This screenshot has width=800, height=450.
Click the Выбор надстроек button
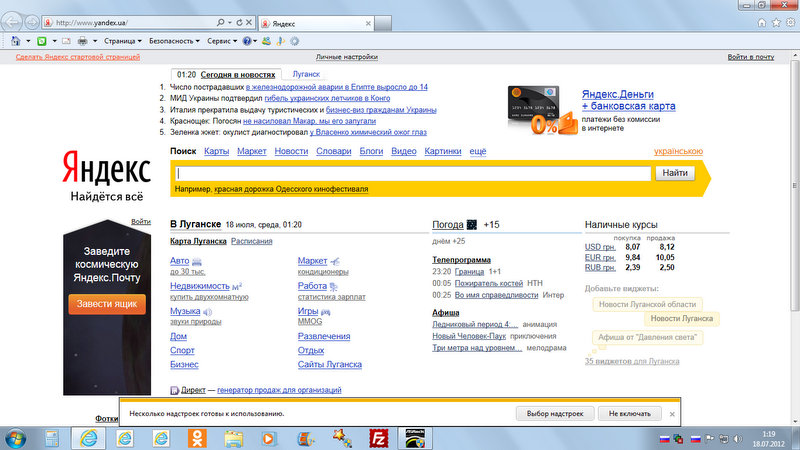coord(555,414)
